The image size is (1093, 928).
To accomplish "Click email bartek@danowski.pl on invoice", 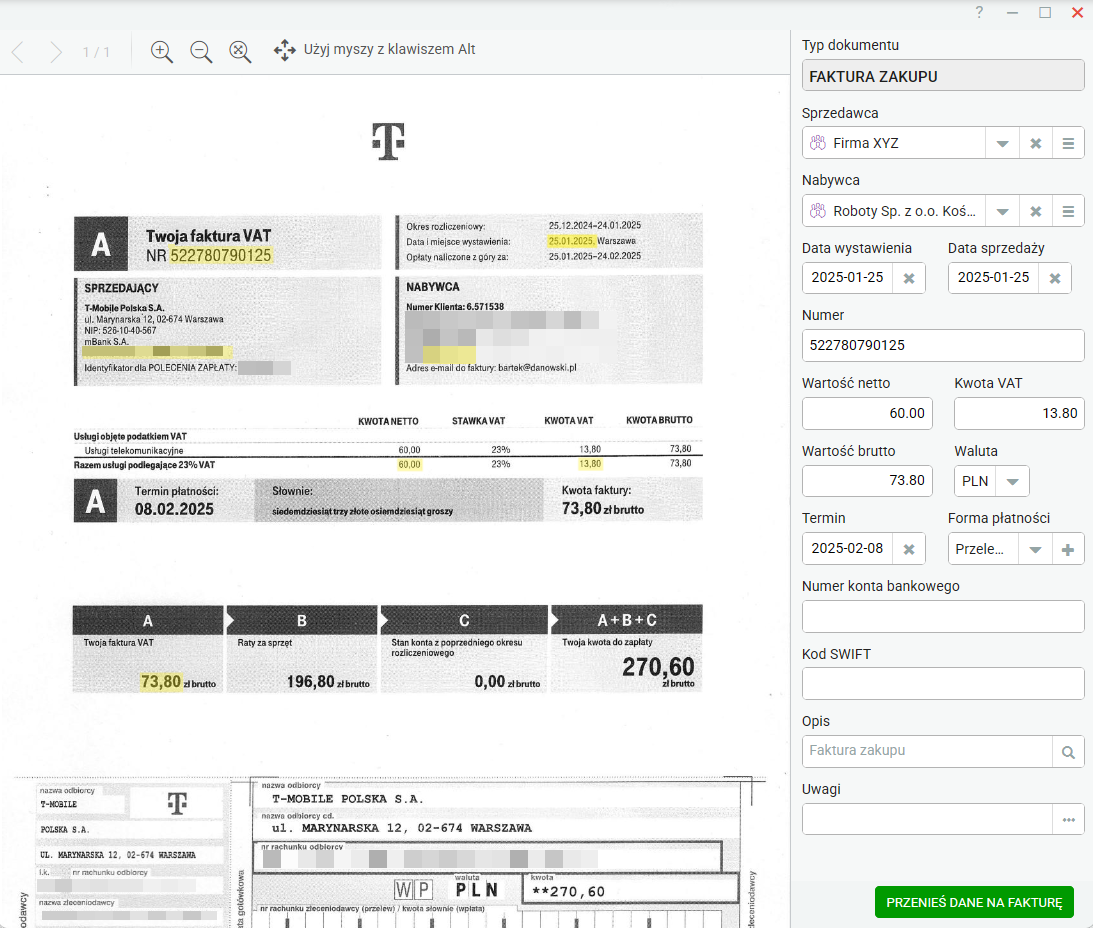I will point(537,367).
